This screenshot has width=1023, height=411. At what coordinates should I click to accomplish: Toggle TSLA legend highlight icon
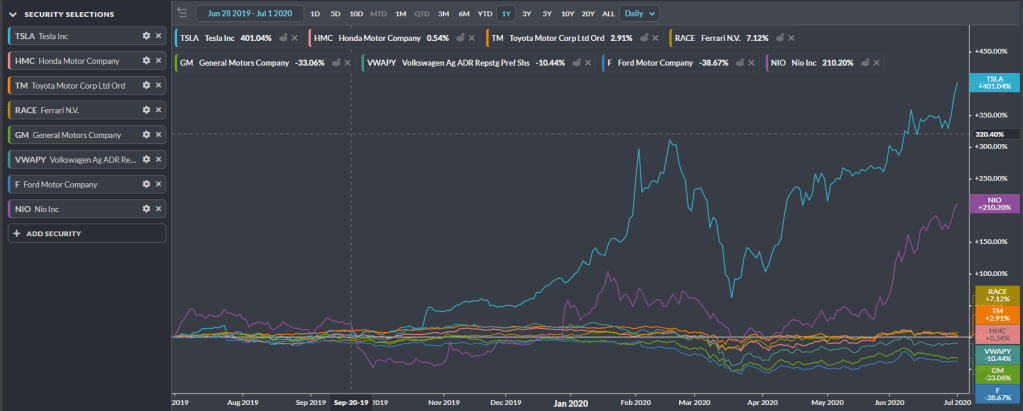click(282, 38)
